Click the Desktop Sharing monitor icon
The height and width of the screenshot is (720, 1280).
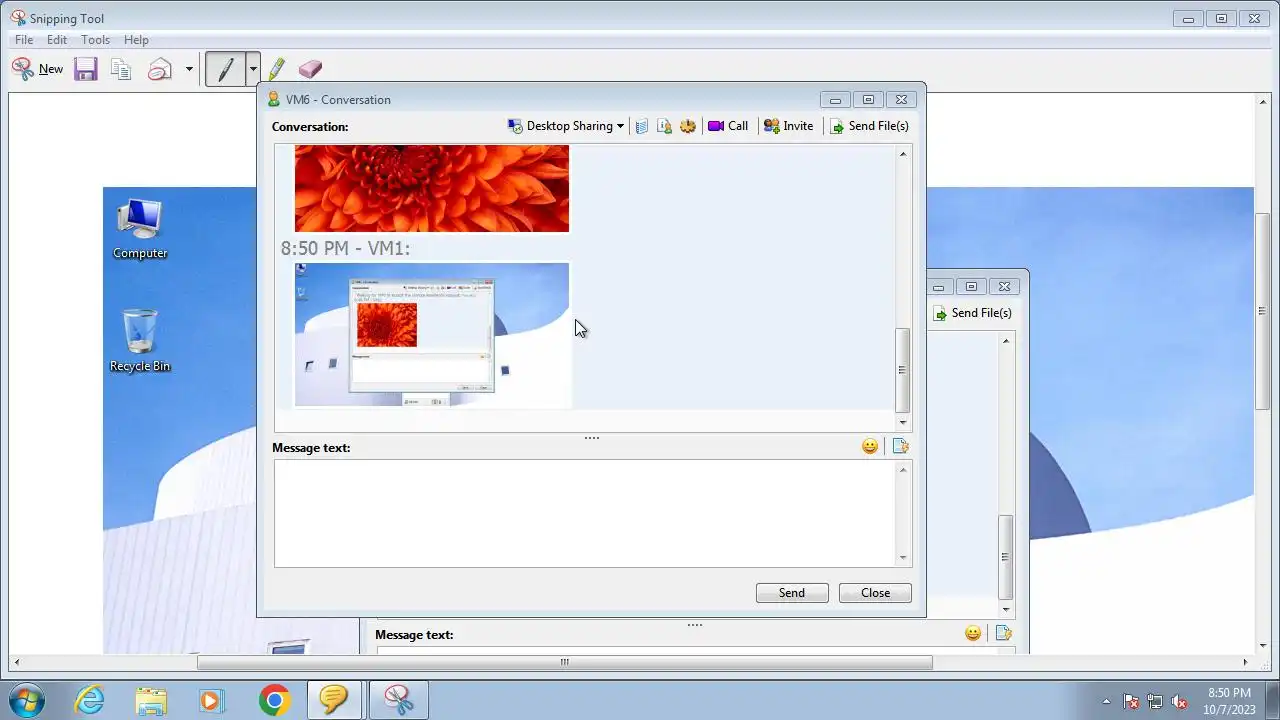pos(515,126)
